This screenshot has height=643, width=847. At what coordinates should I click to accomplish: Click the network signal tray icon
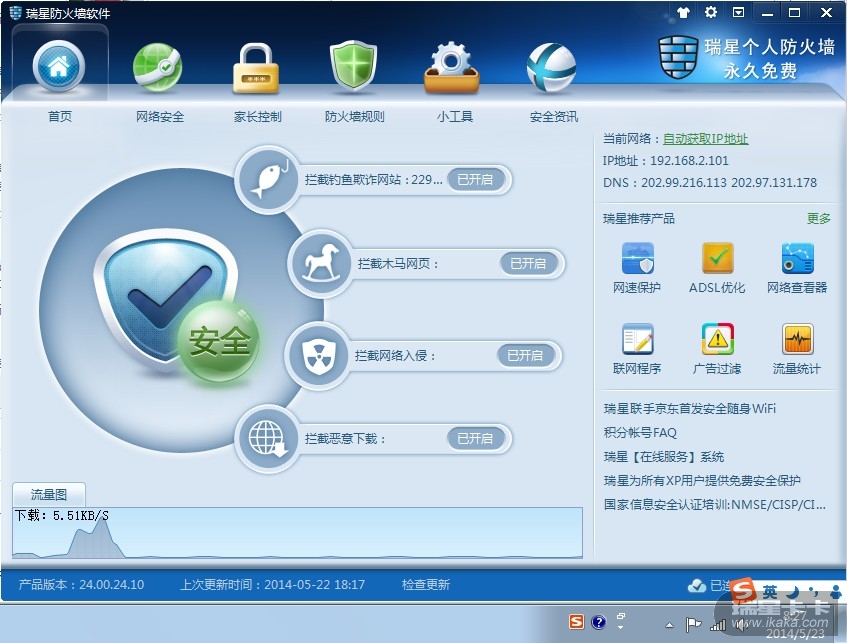point(717,625)
